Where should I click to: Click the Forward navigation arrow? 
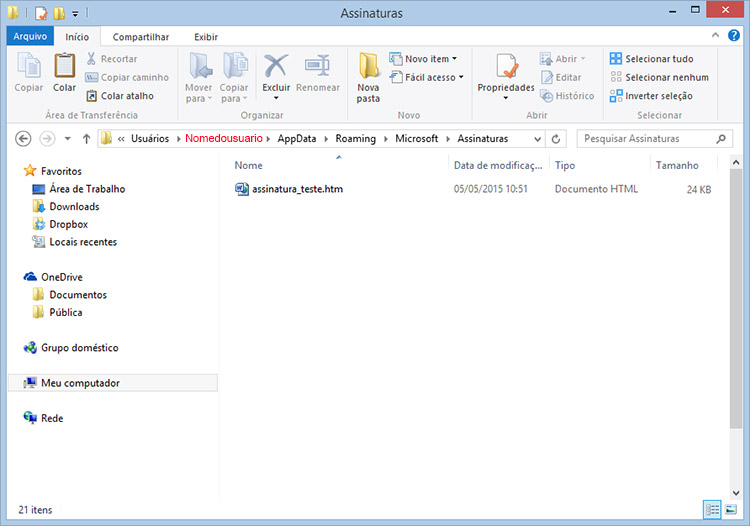coord(47,139)
